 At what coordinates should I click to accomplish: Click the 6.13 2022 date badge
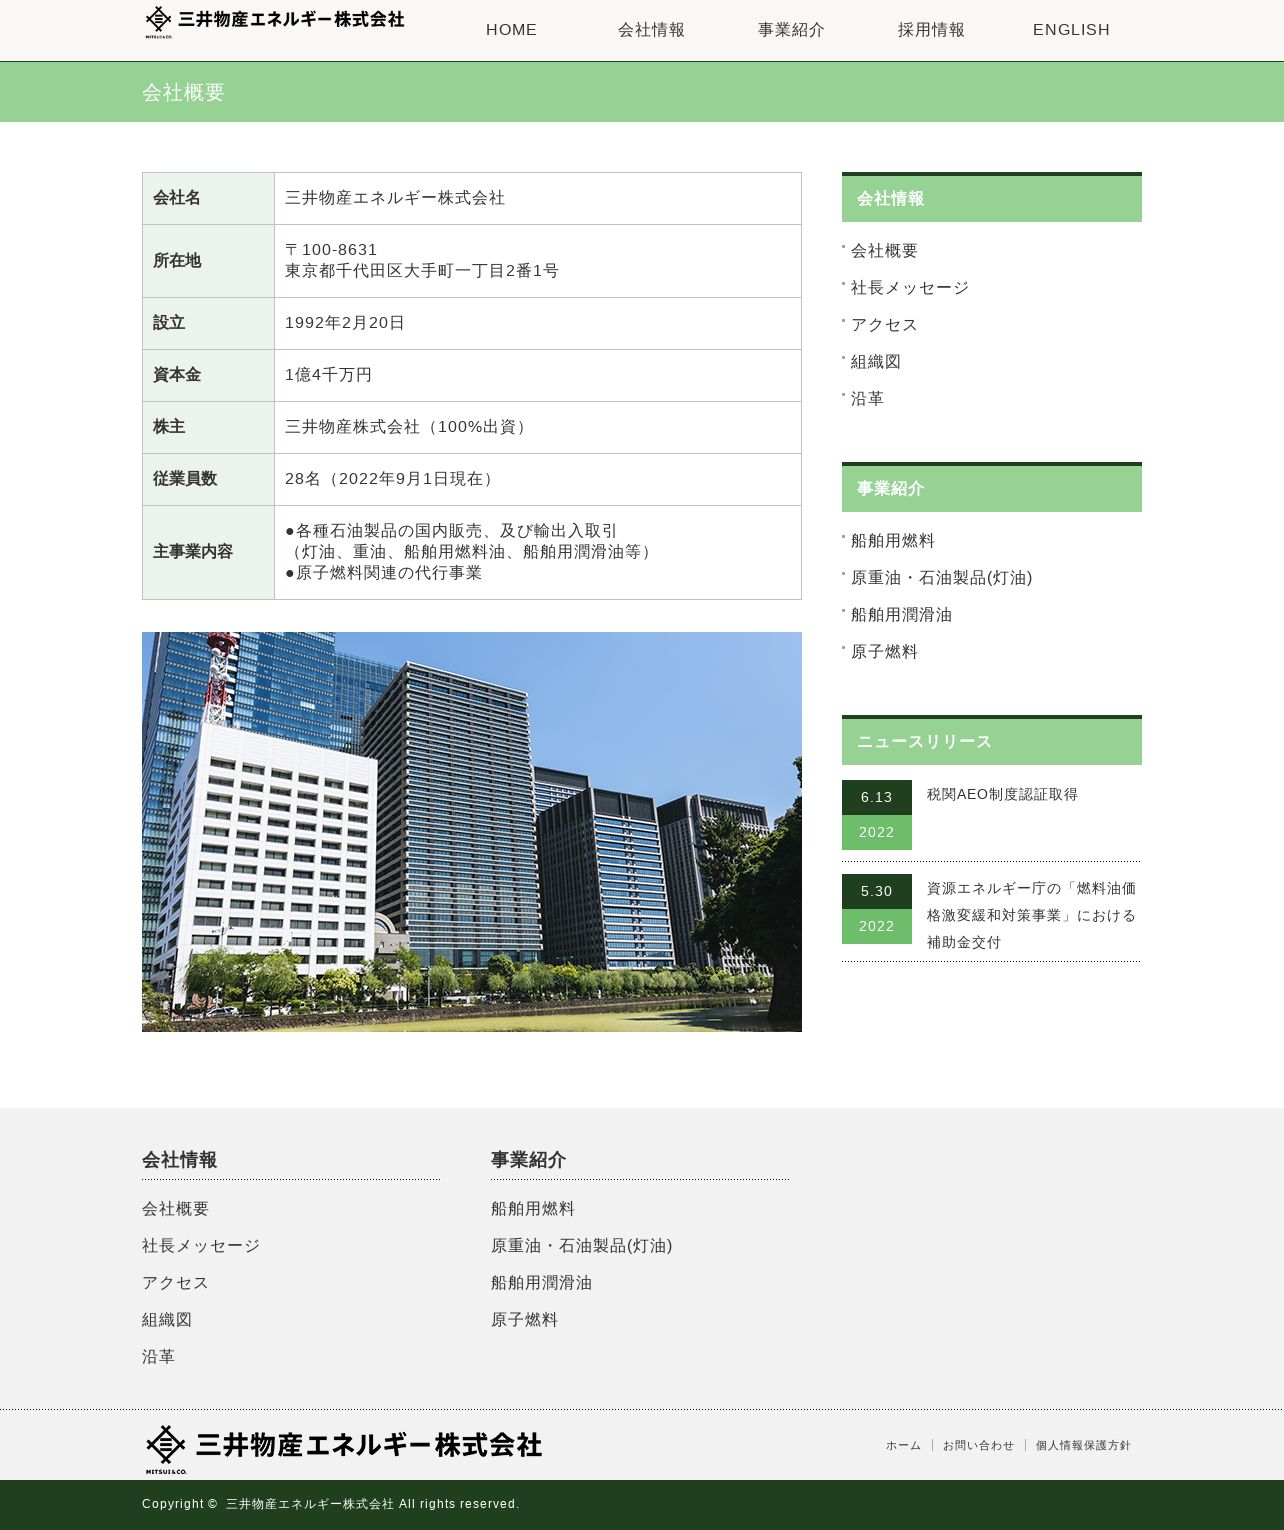point(877,815)
